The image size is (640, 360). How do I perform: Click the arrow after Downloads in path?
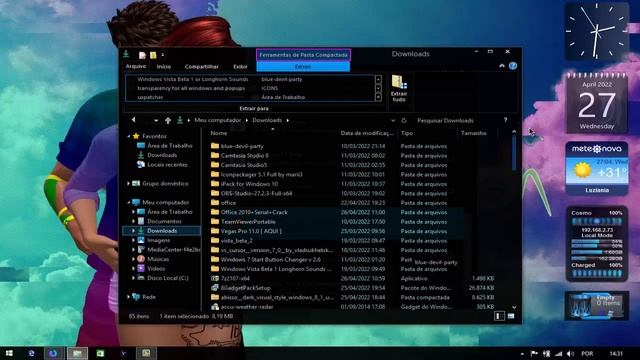click(288, 120)
